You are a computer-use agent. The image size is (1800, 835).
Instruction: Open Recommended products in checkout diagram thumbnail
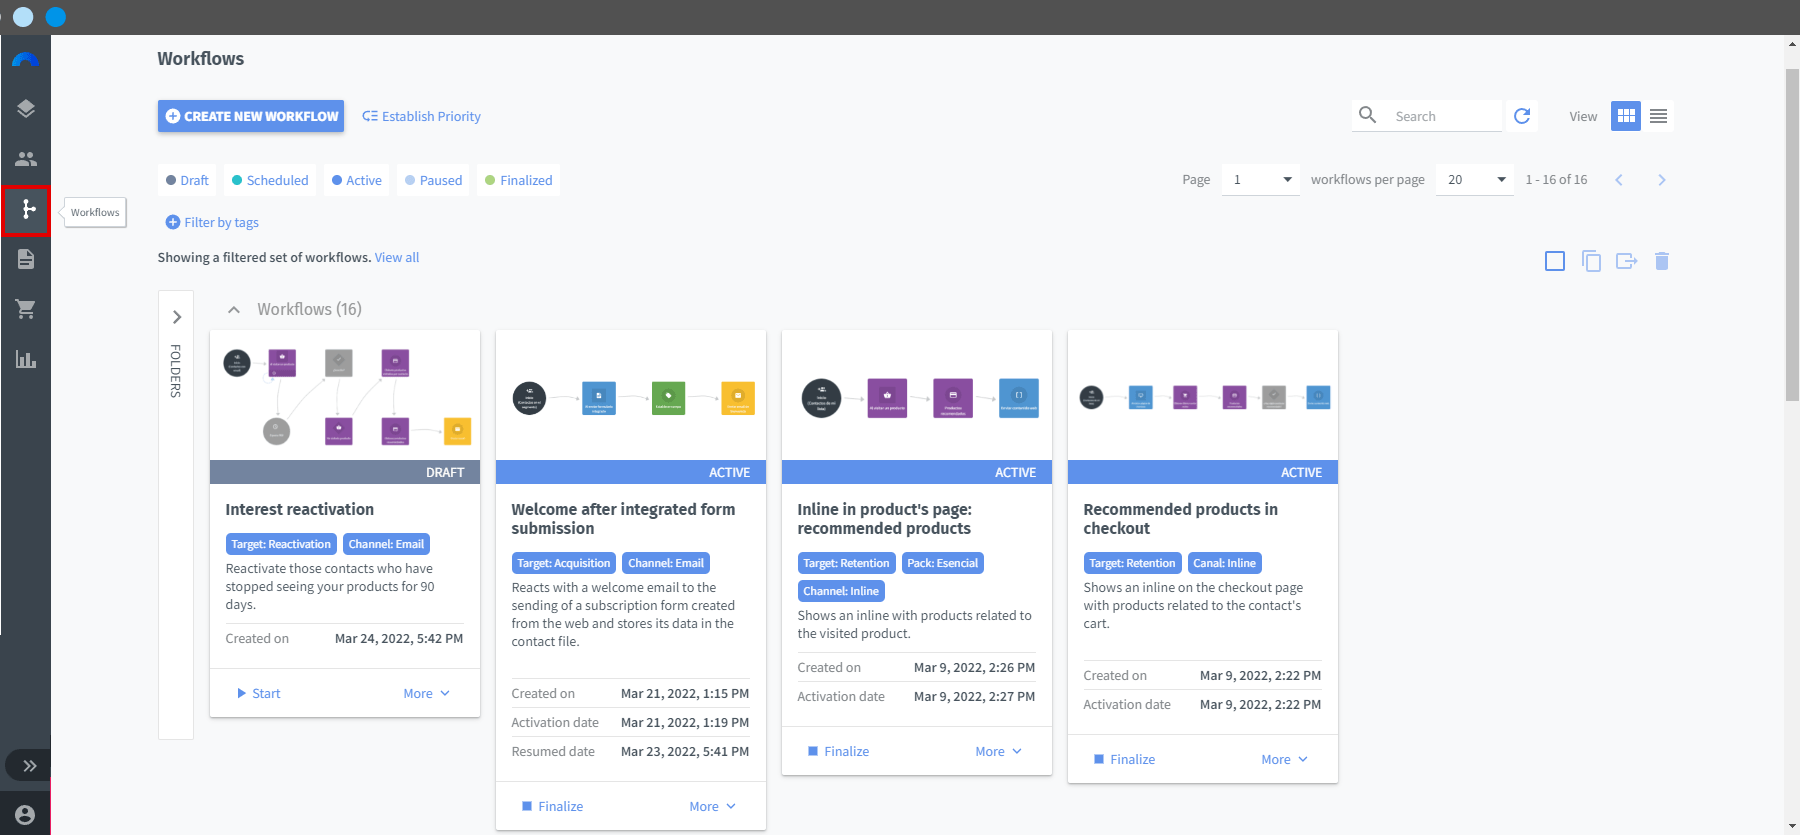[1203, 395]
